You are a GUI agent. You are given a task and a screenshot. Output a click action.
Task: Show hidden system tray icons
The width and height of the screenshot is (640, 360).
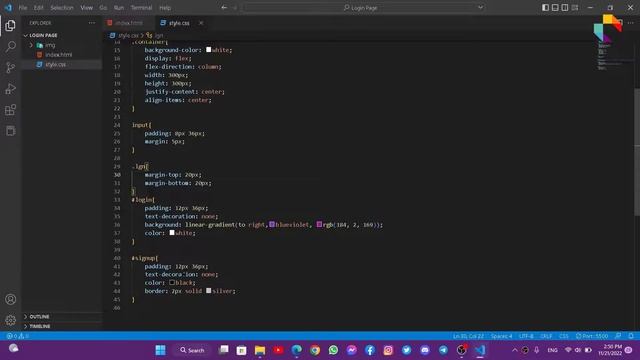[514, 350]
